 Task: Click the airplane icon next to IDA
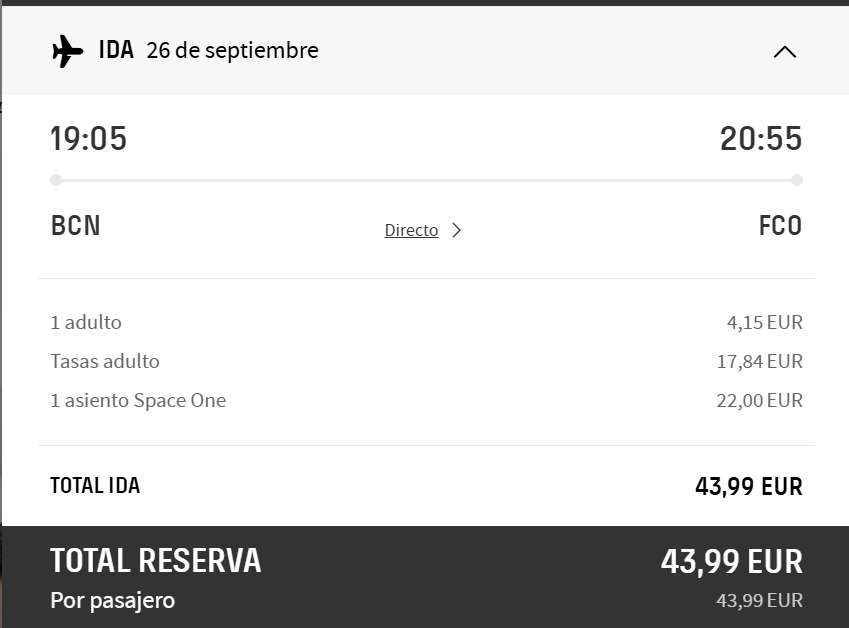(x=68, y=51)
